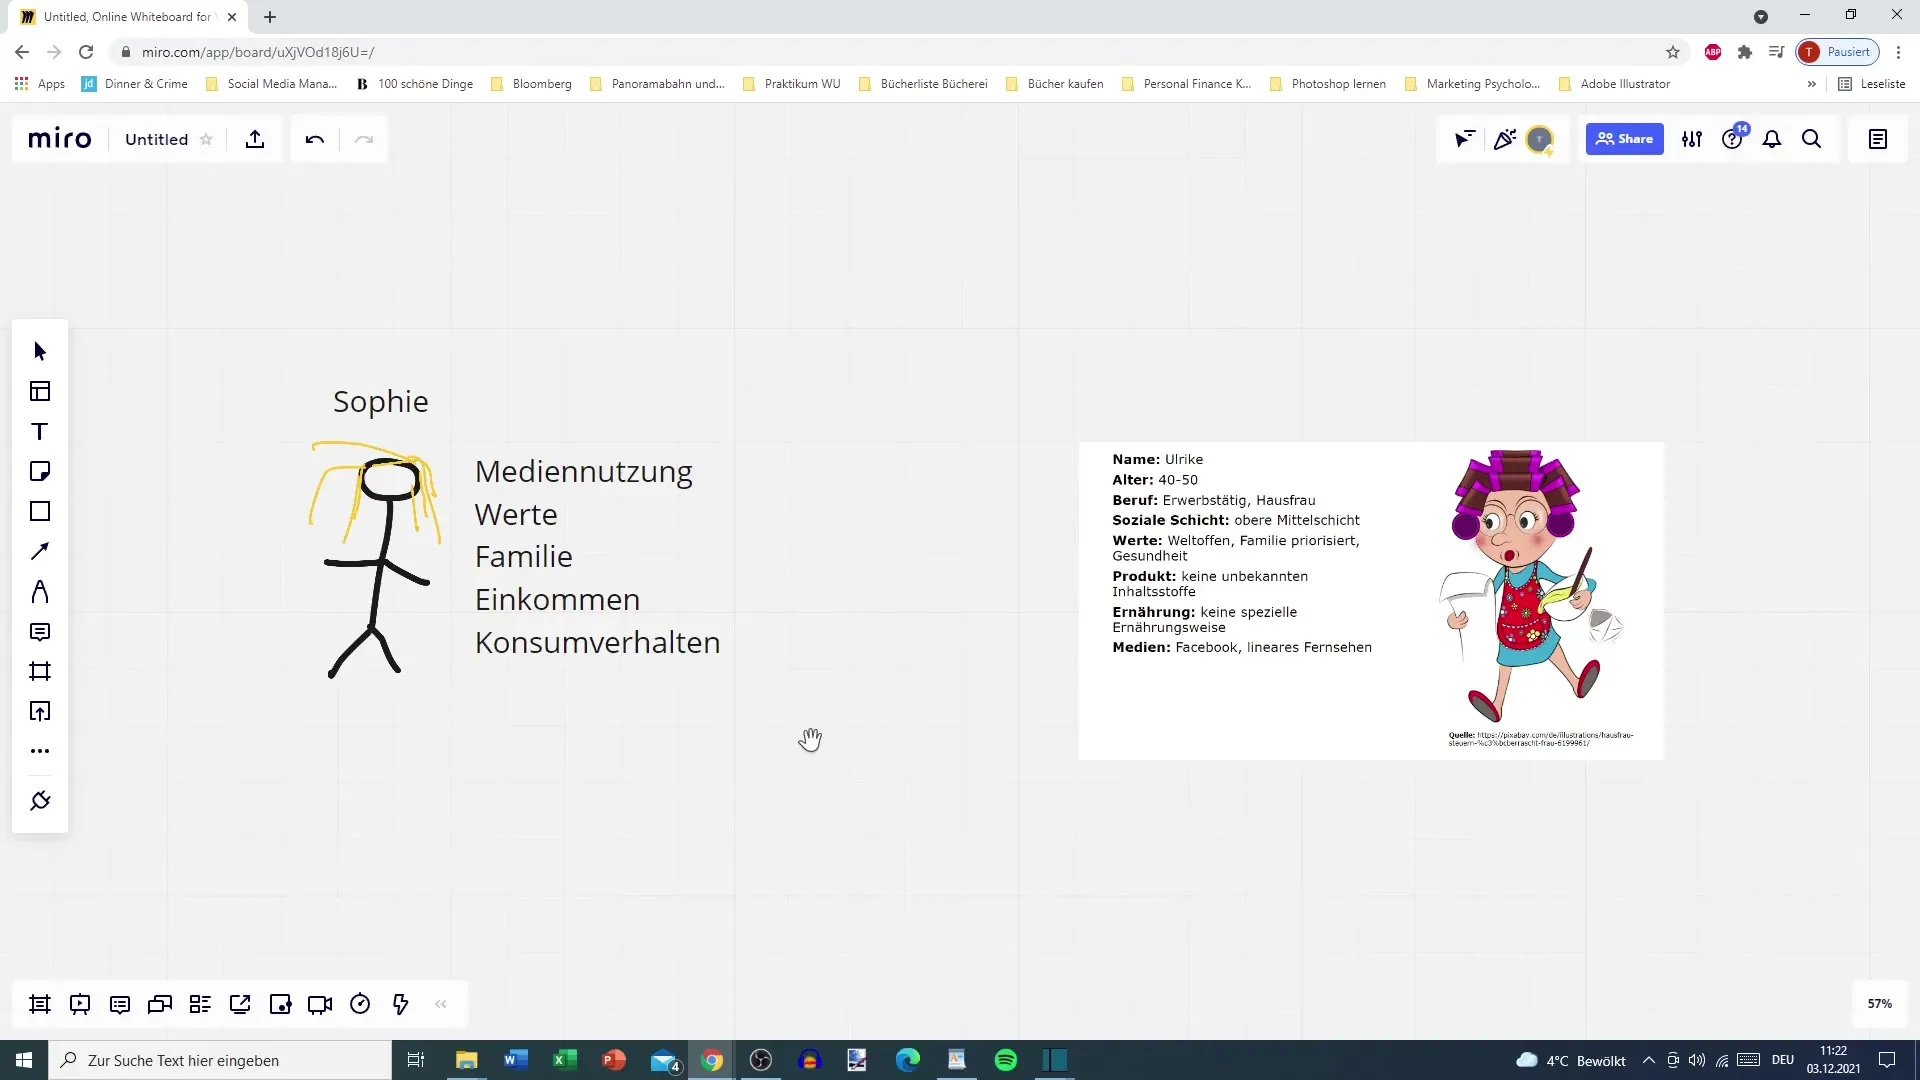Toggle collaborators' cursors icon
The height and width of the screenshot is (1080, 1920).
(x=1465, y=139)
